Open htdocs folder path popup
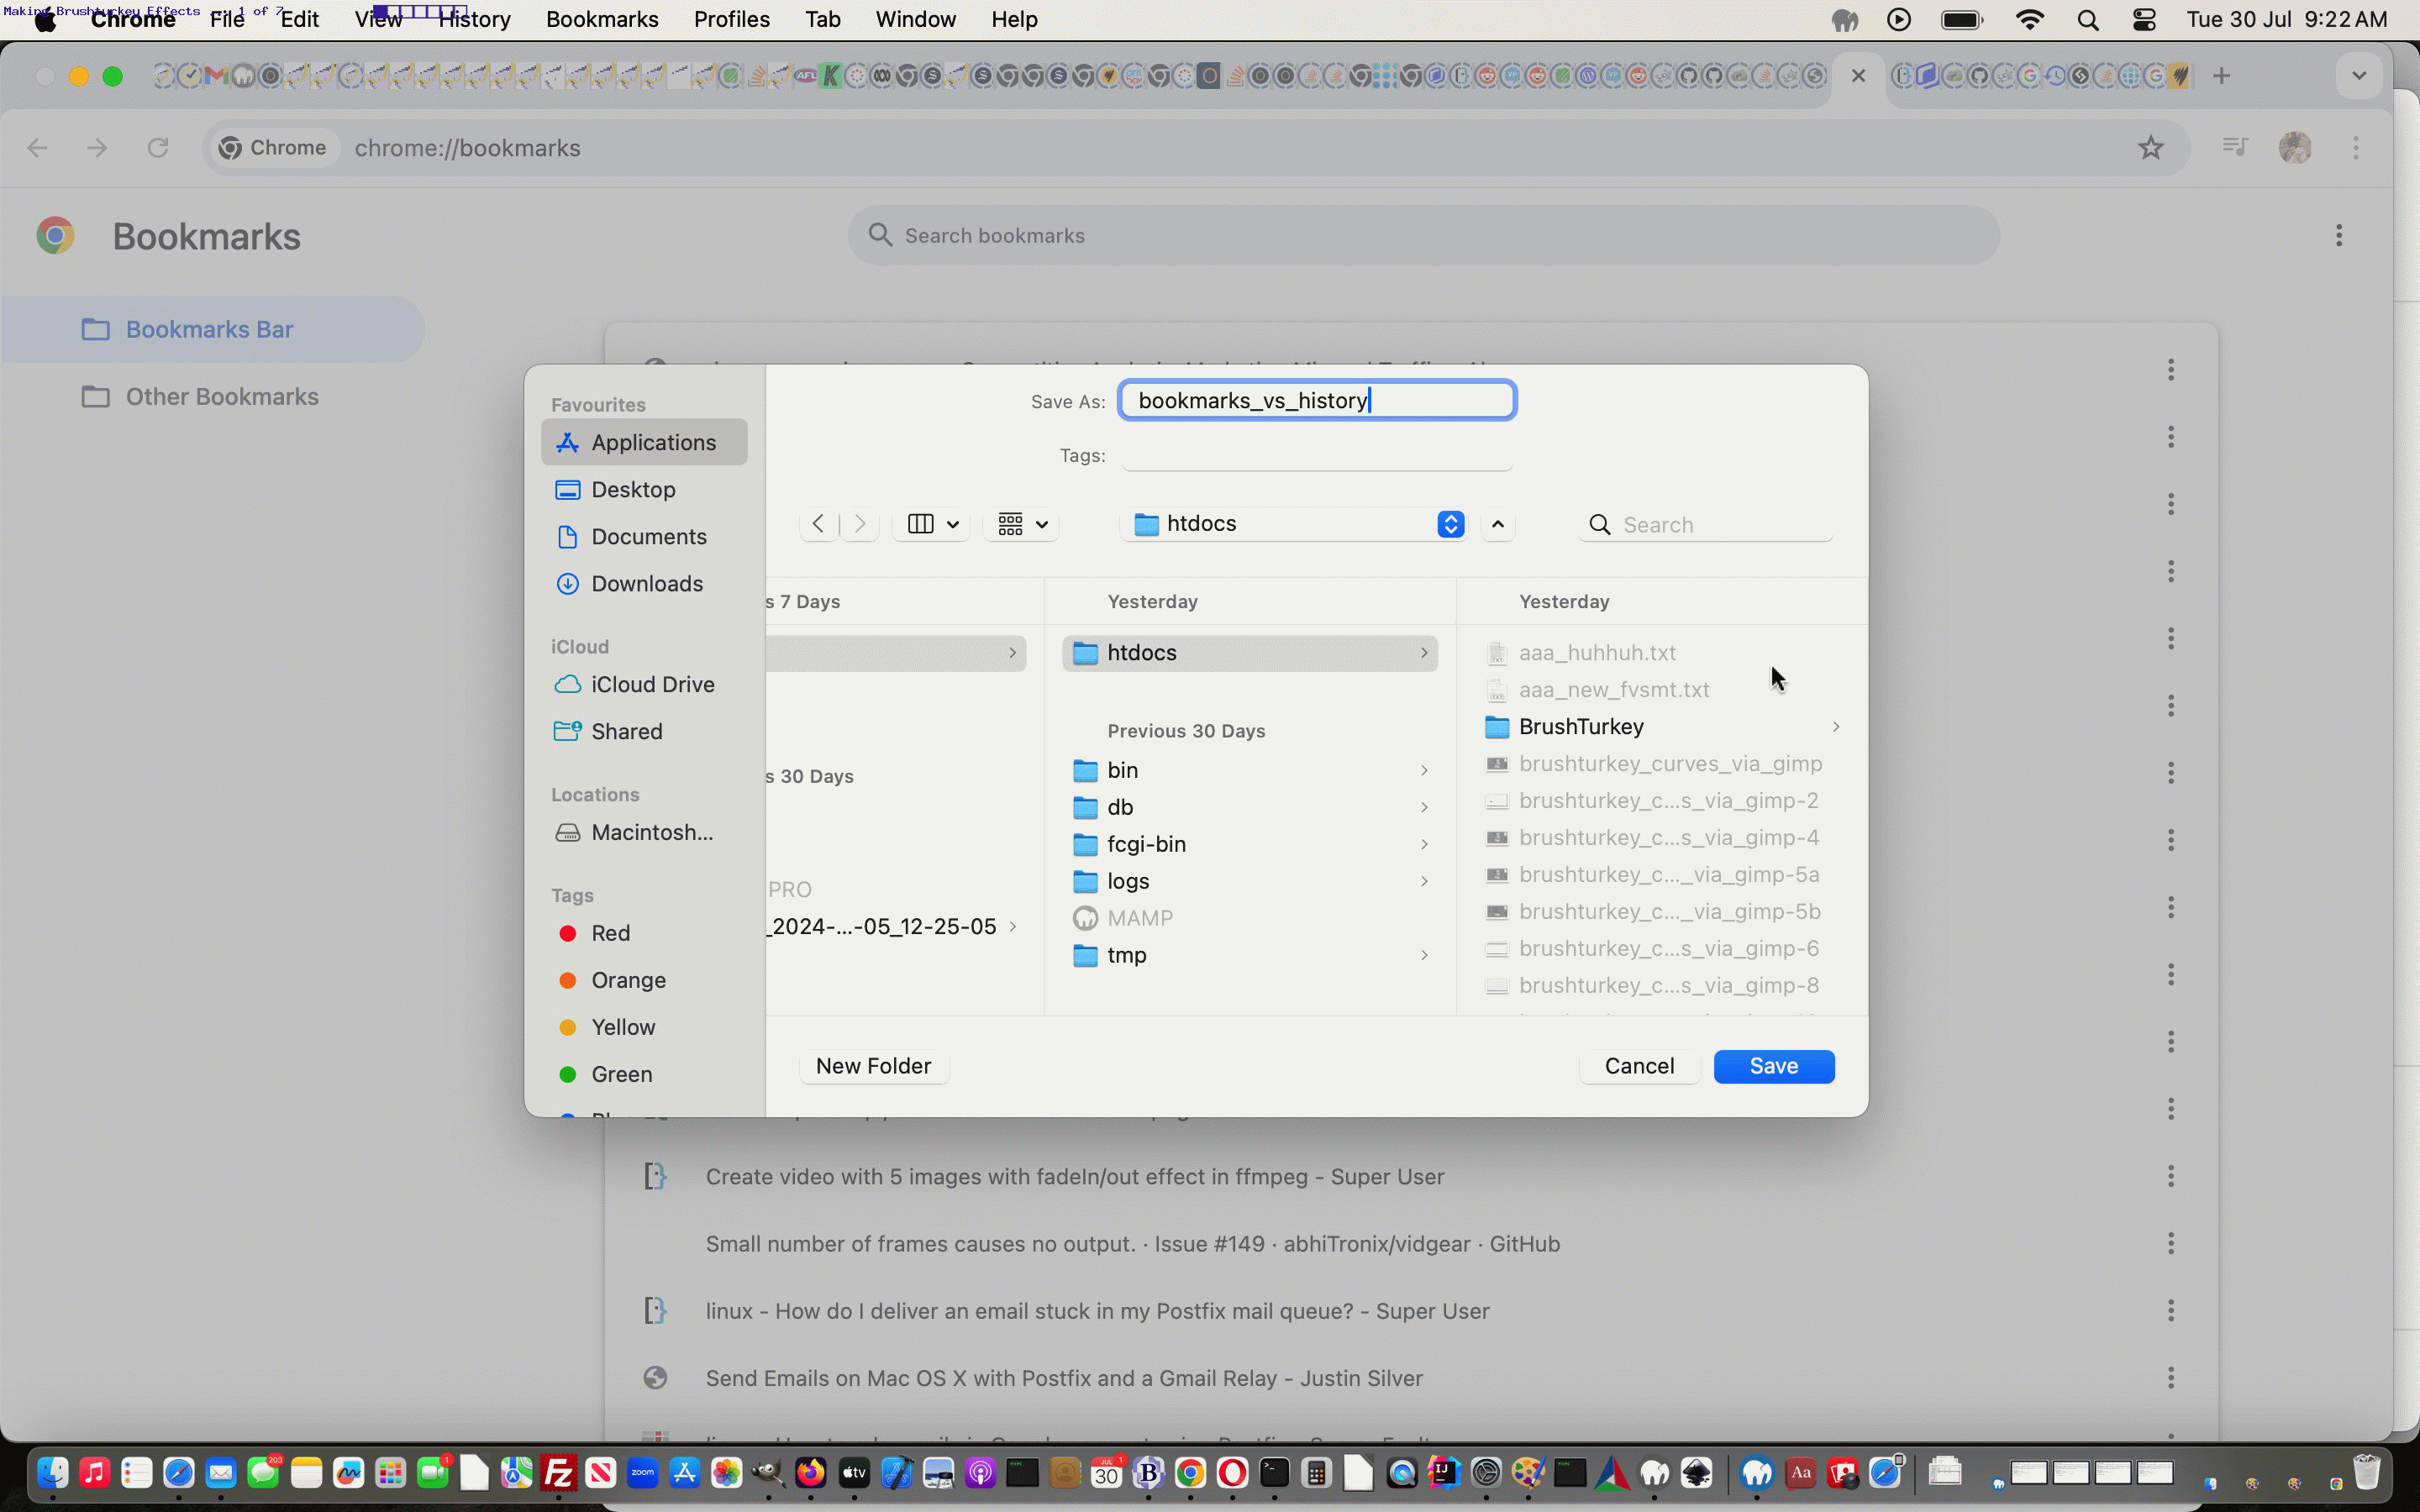Image resolution: width=2420 pixels, height=1512 pixels. (x=1293, y=524)
